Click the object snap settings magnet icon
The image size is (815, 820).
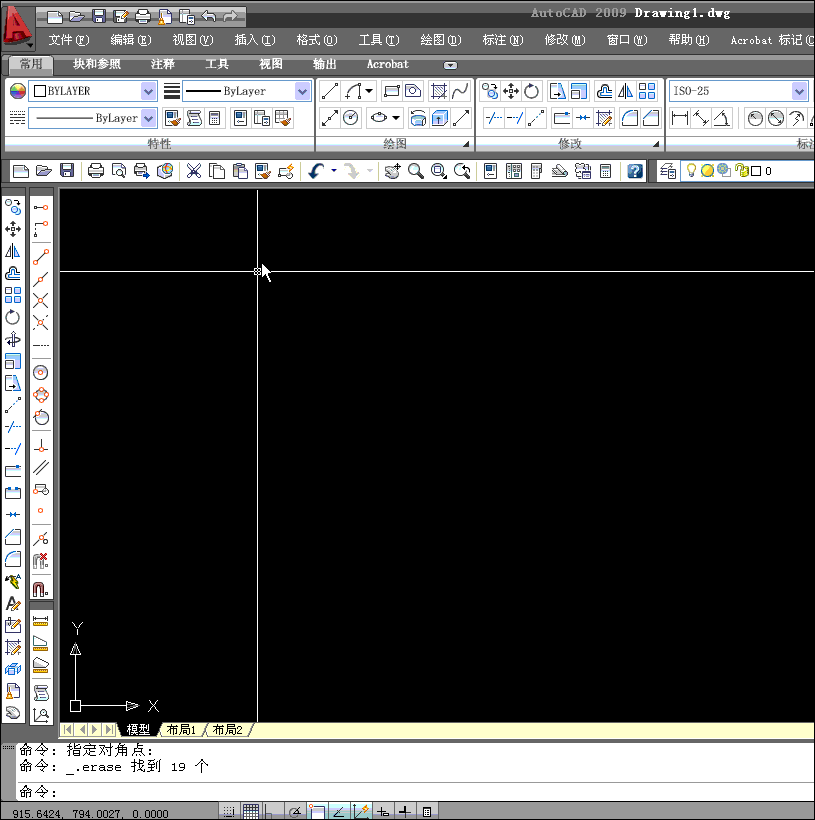click(41, 589)
